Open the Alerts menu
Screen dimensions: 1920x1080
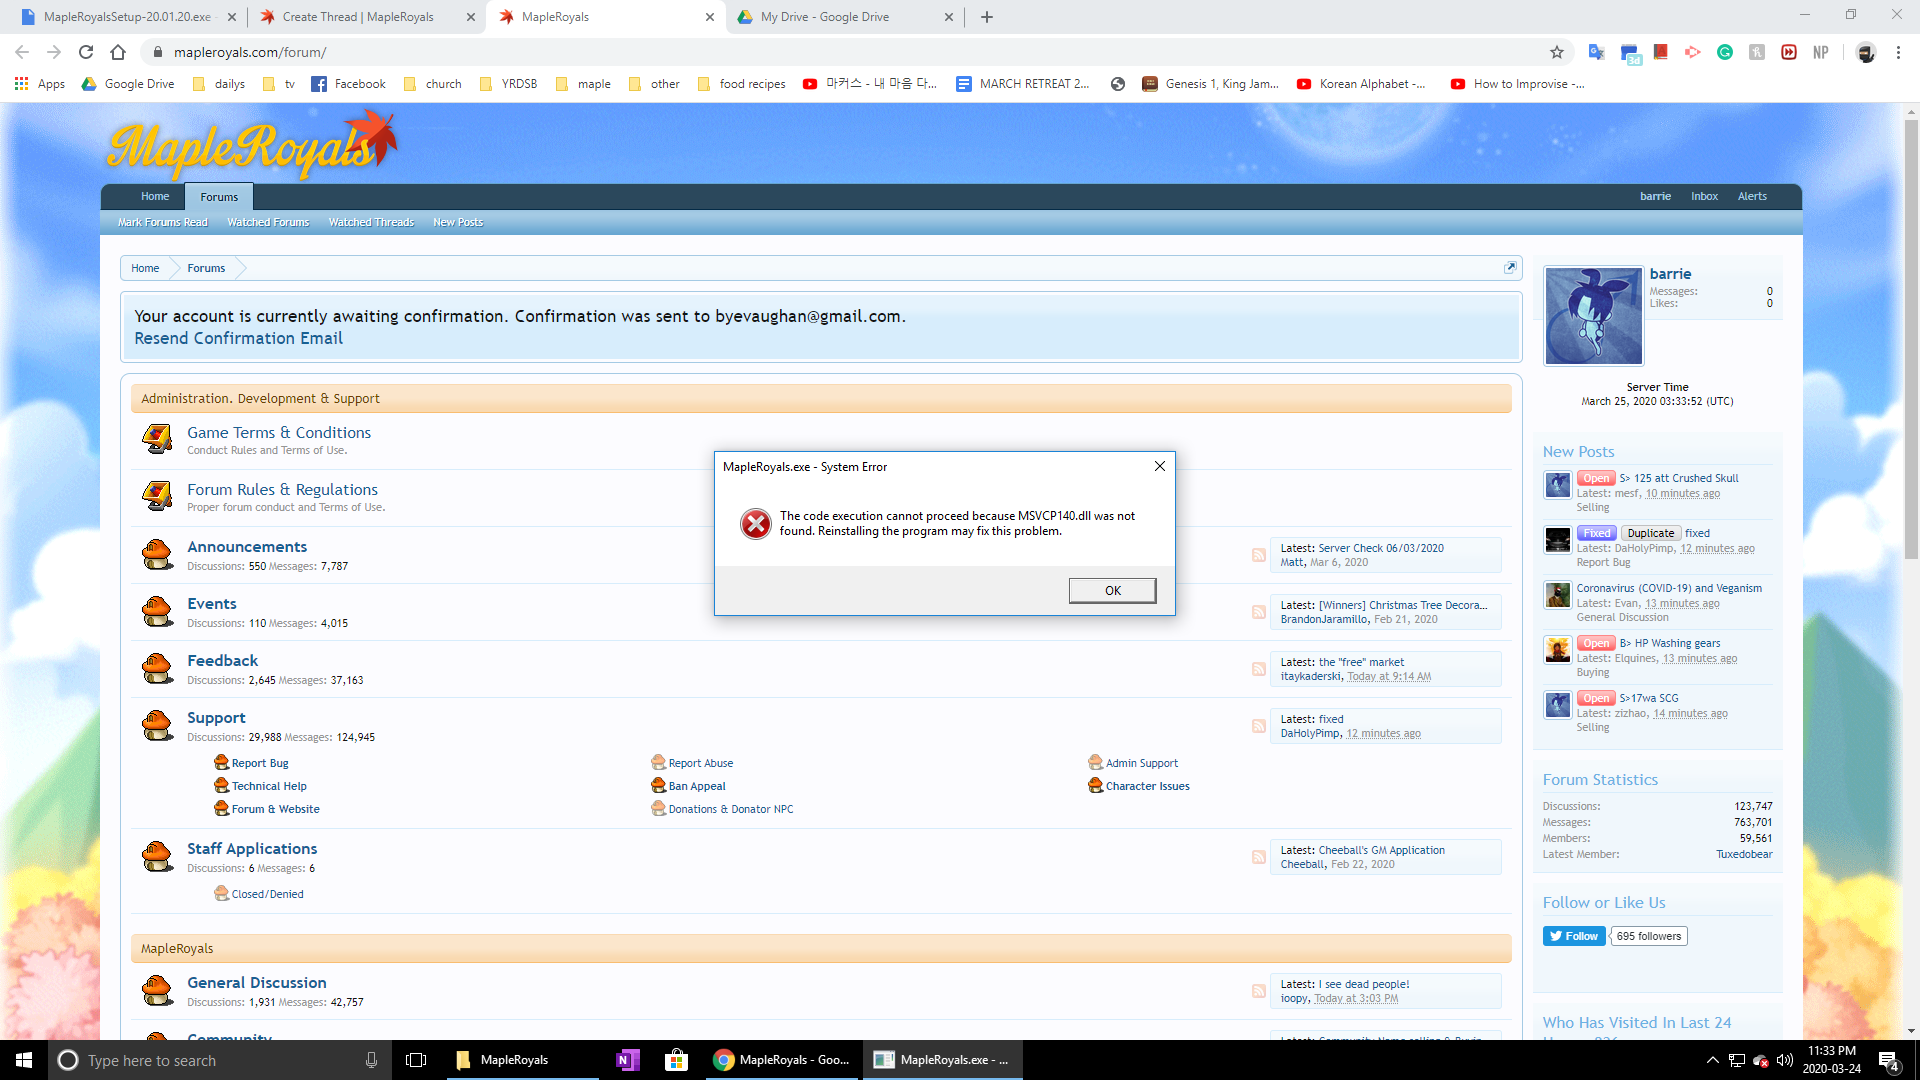[1752, 196]
